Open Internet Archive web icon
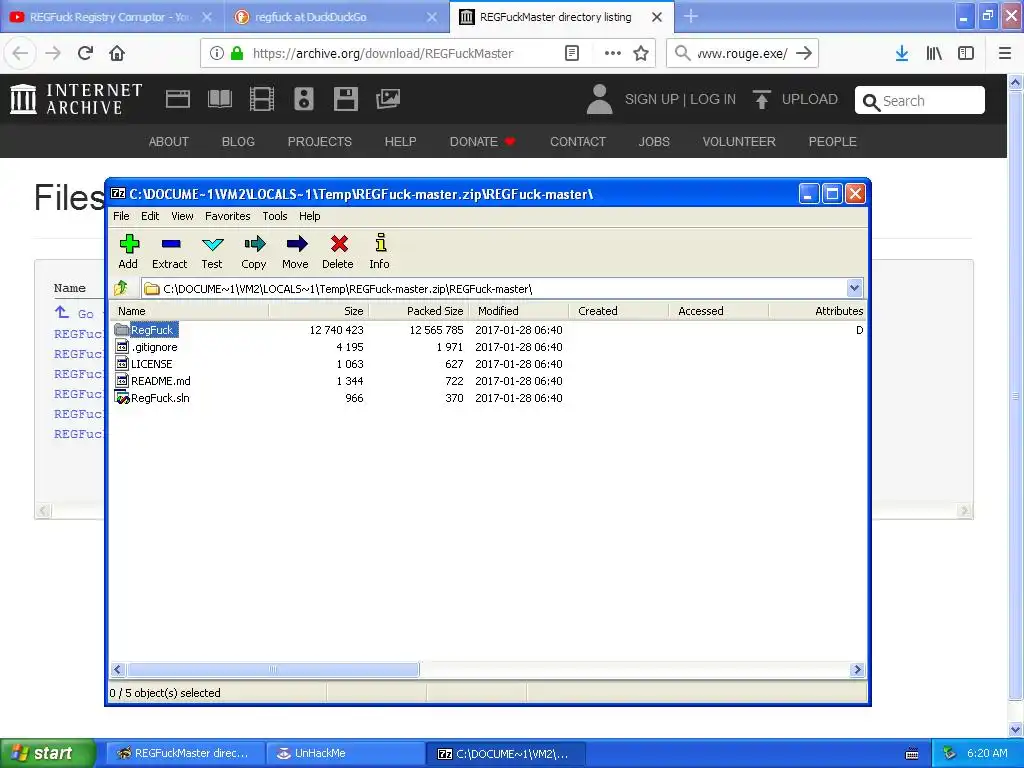The height and width of the screenshot is (768, 1024). point(178,99)
